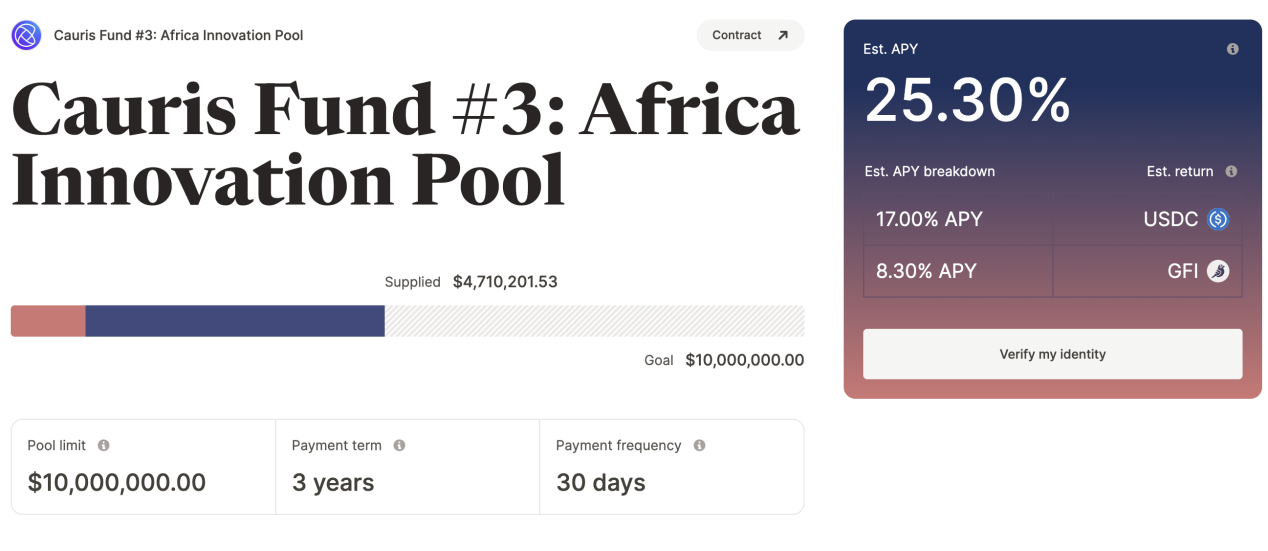Select the 17.00% APY breakdown row
Screen dimensions: 1268x551
pos(1052,219)
